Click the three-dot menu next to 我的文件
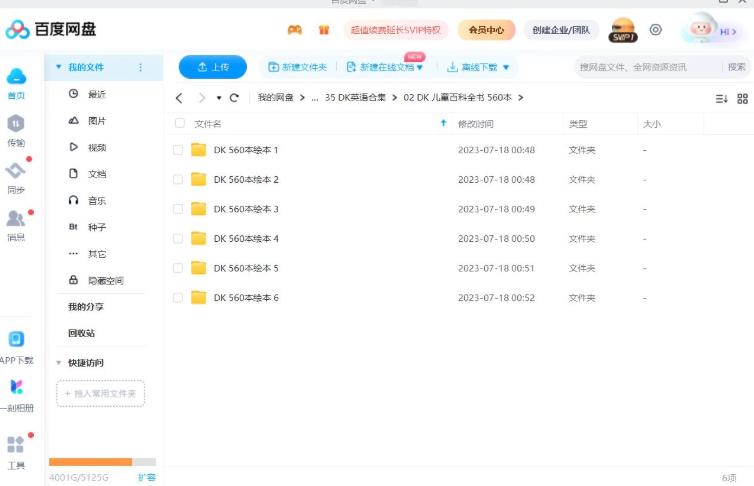 [x=140, y=67]
